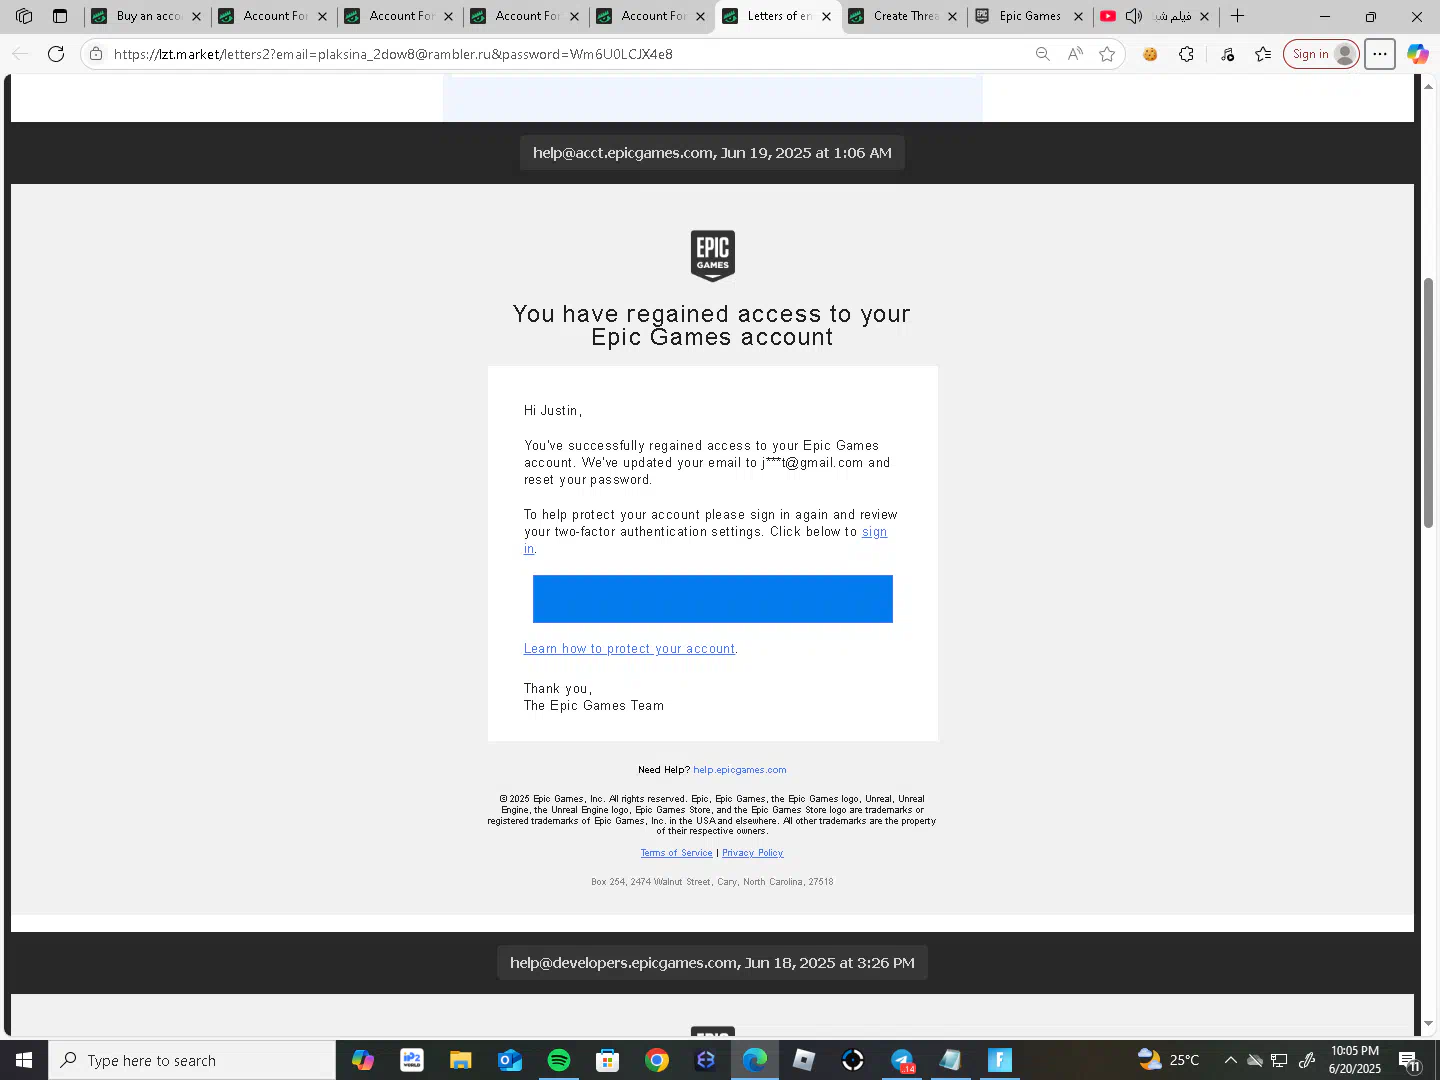This screenshot has height=1080, width=1440.
Task: Open browser essentials icon
Action: coord(1227,54)
